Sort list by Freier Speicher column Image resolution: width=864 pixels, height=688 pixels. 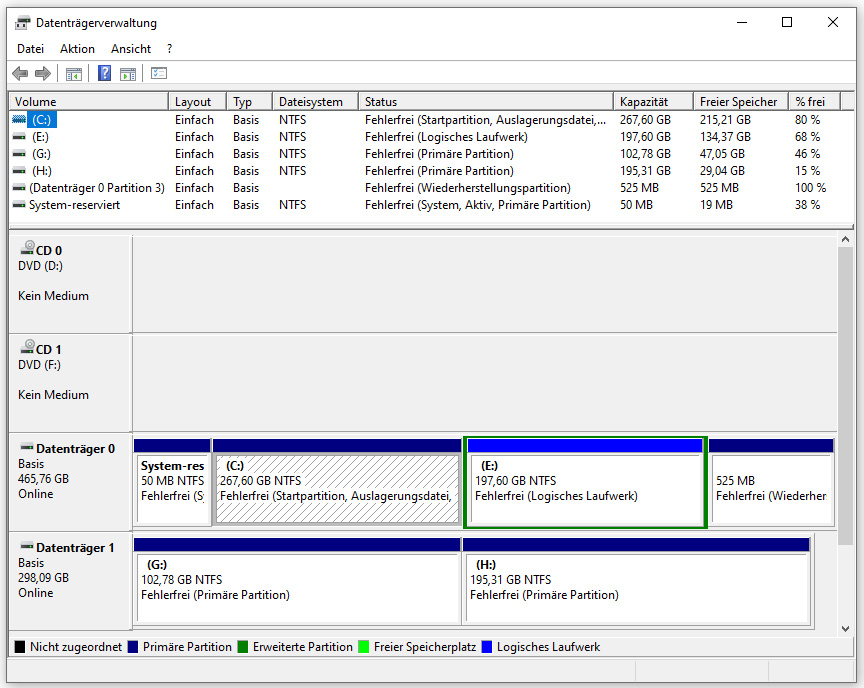739,102
